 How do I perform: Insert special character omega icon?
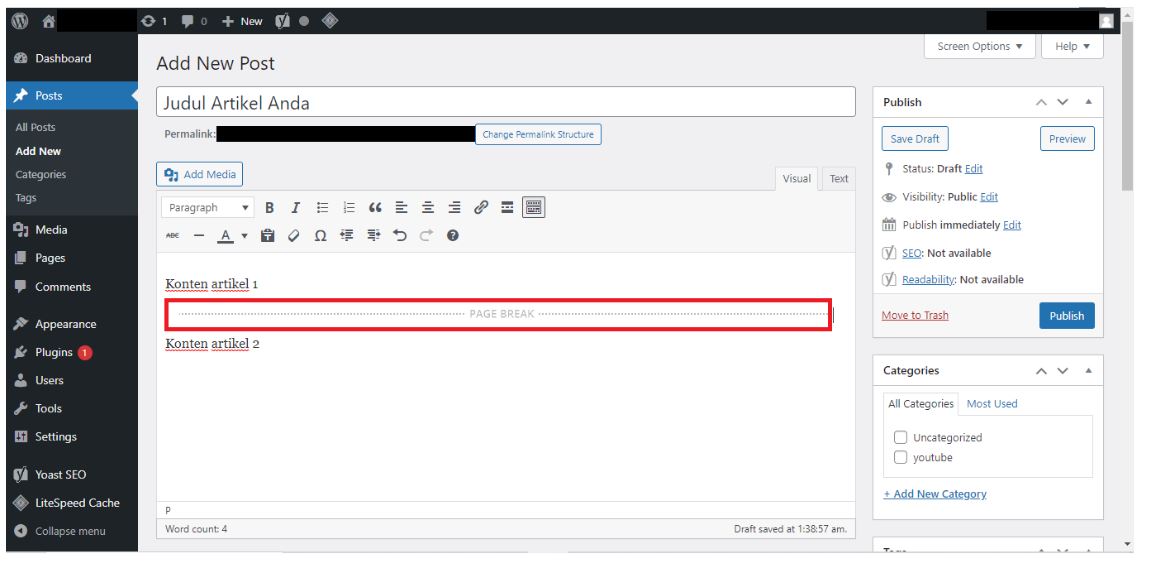tap(321, 235)
